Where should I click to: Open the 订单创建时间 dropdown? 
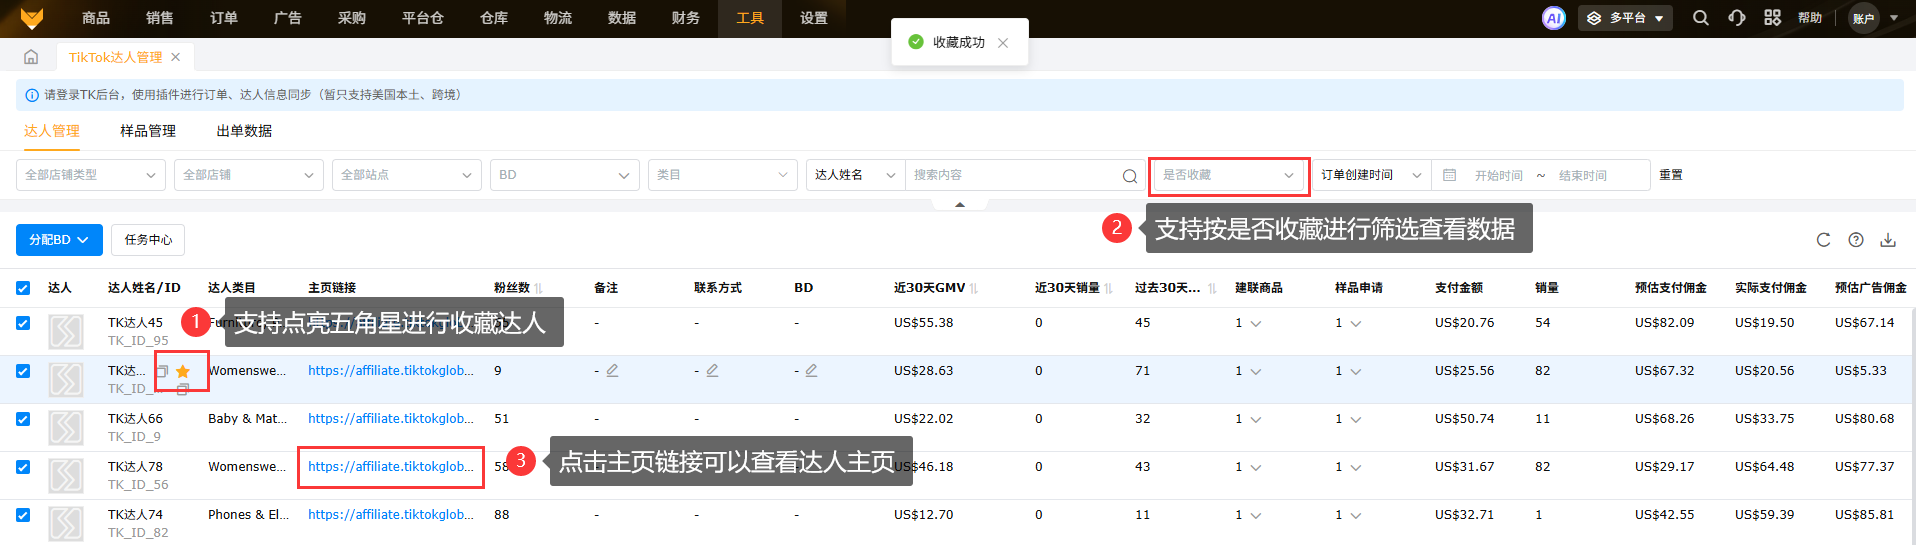tap(1371, 175)
